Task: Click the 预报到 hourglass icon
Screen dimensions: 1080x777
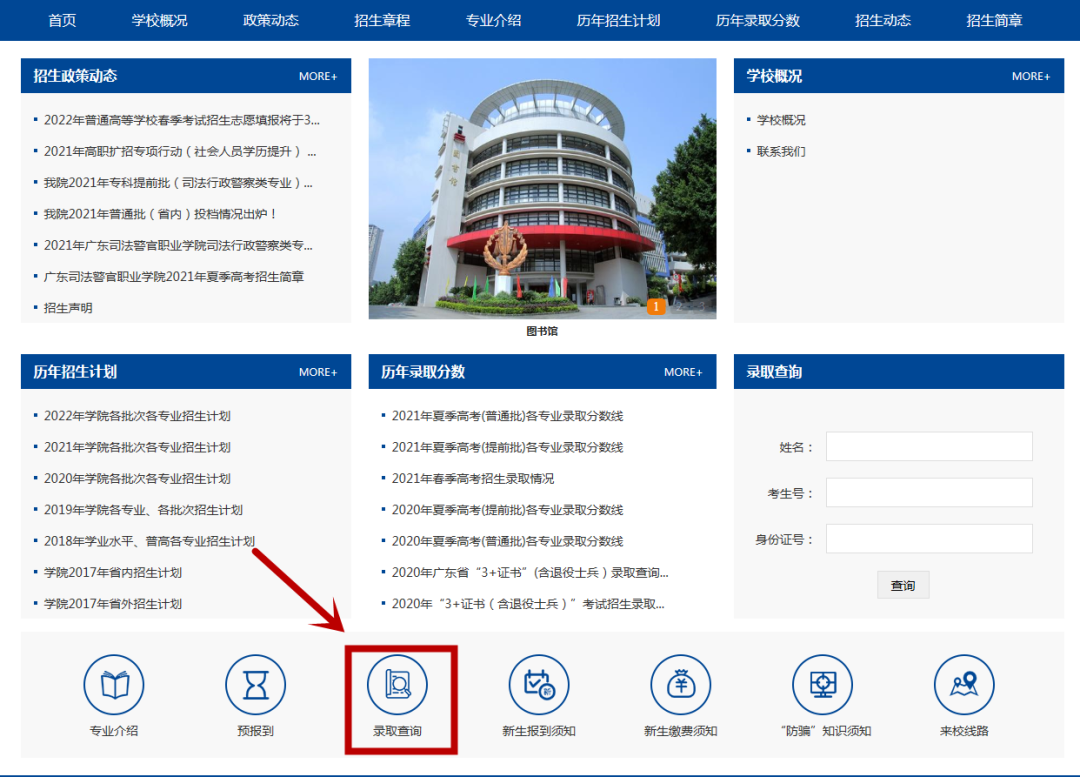Action: point(256,685)
